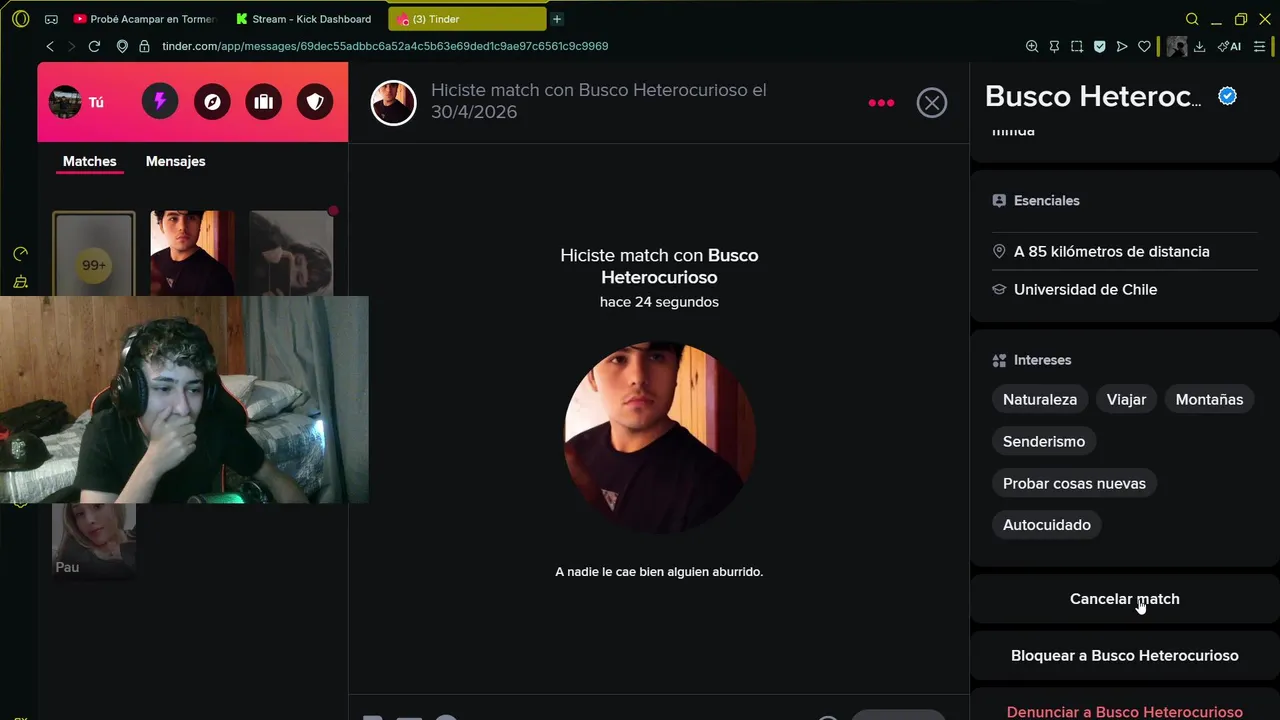Click the 'hace 24 segundos' timestamp
The height and width of the screenshot is (720, 1280).
tap(659, 302)
